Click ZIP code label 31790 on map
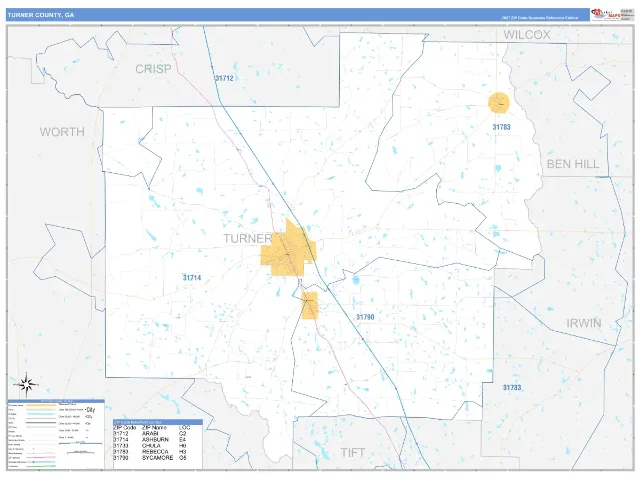 click(x=365, y=317)
